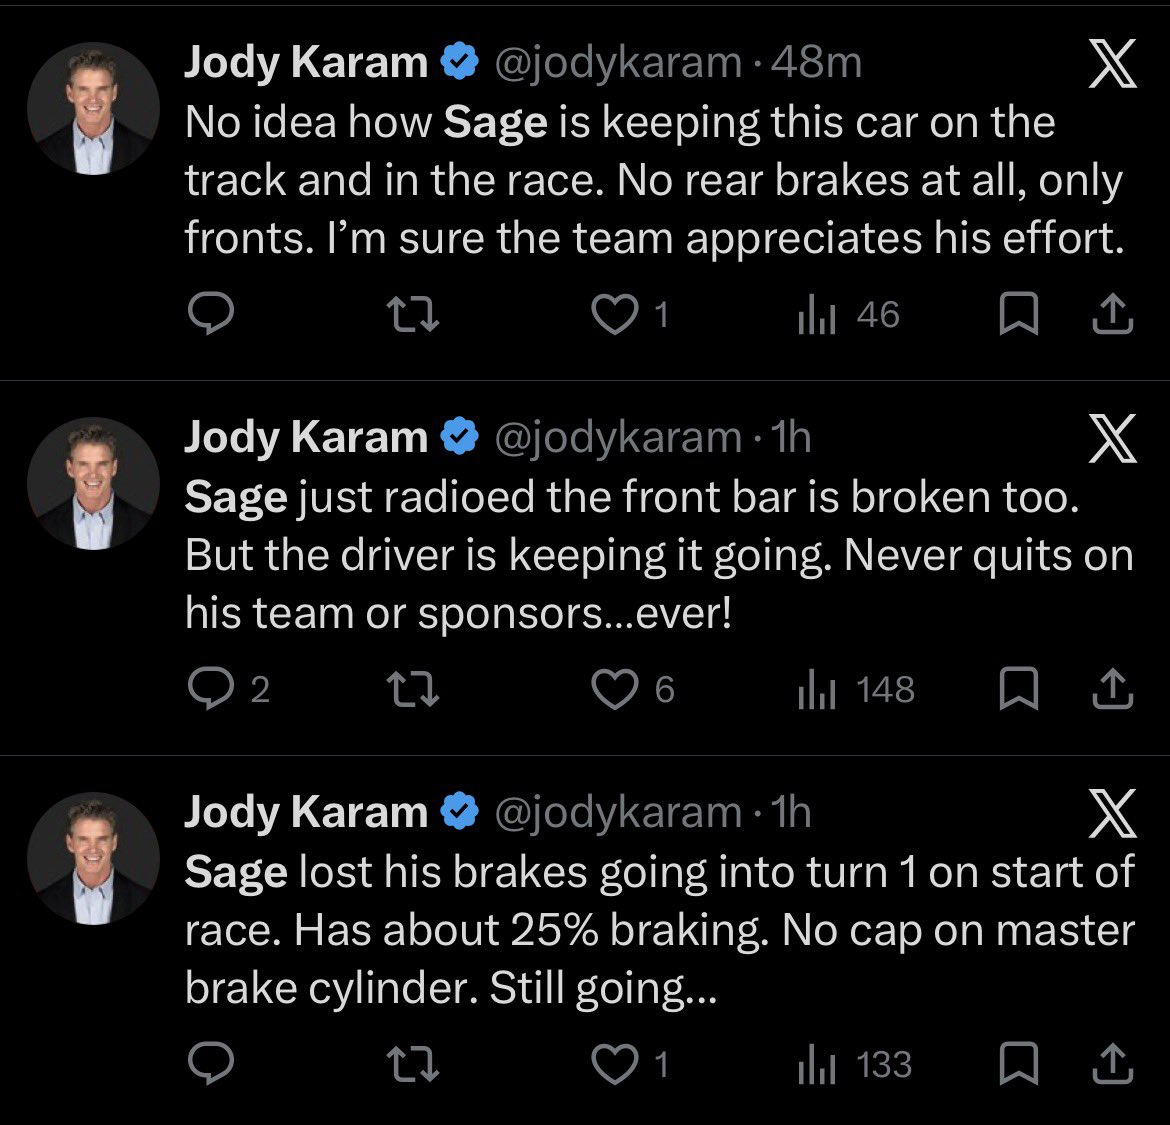The image size is (1170, 1125).
Task: Reply to the 48m tweet about rear brakes
Action: 211,316
